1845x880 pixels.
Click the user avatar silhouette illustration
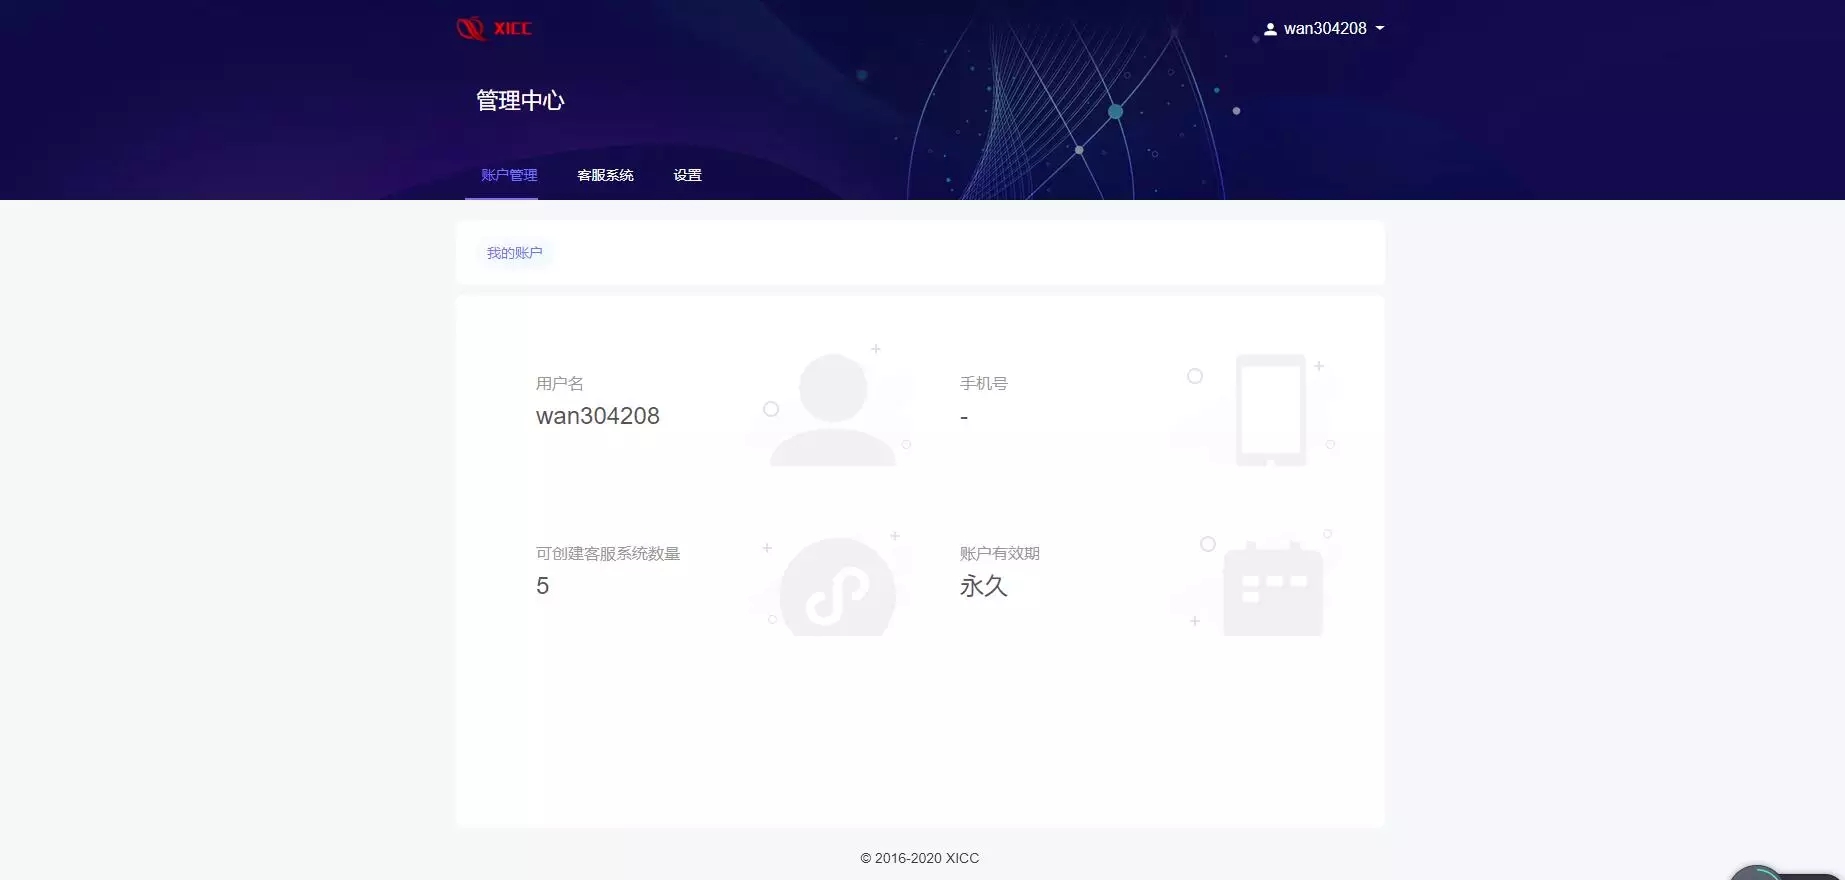(x=832, y=409)
